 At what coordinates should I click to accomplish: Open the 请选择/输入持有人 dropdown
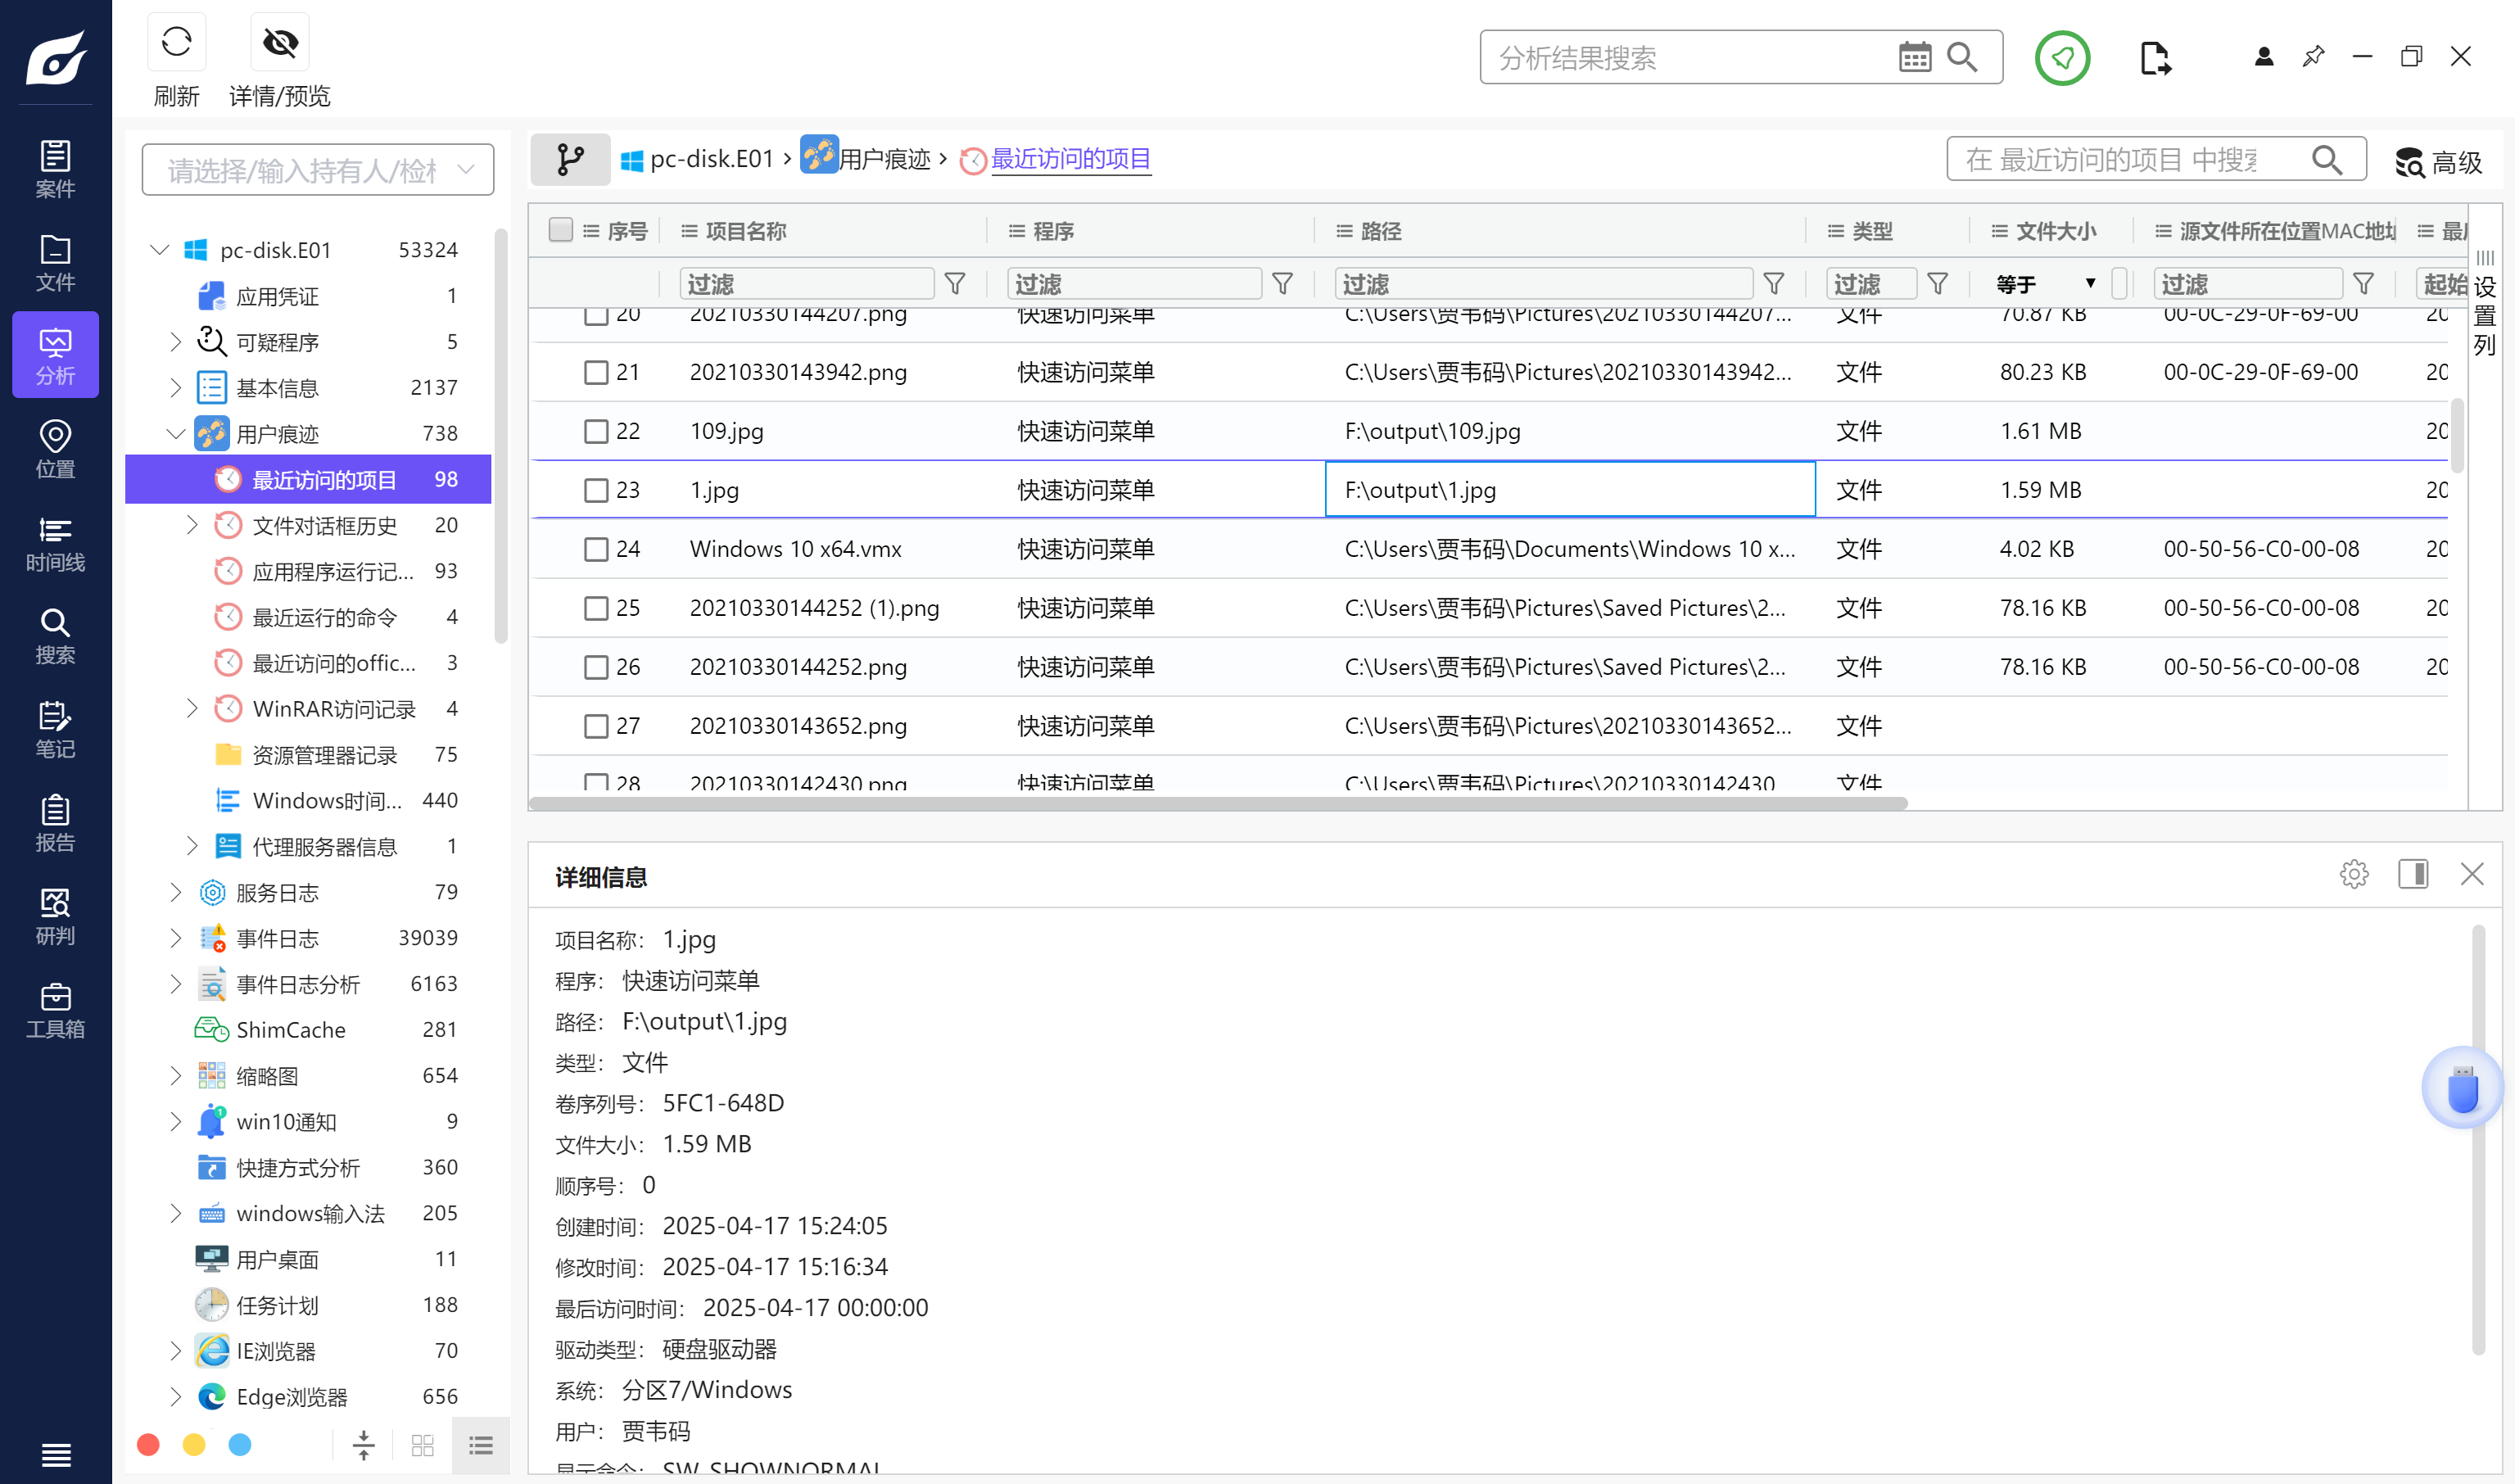318,170
